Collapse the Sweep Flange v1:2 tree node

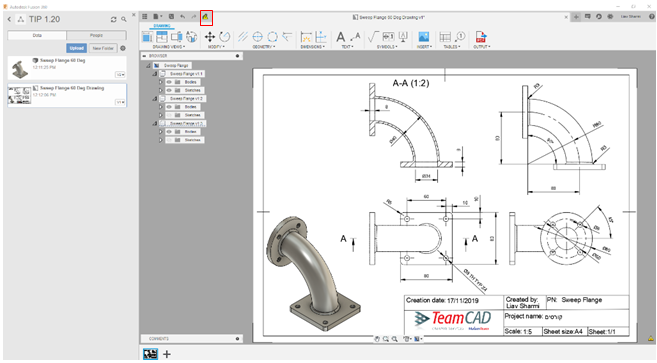154,99
